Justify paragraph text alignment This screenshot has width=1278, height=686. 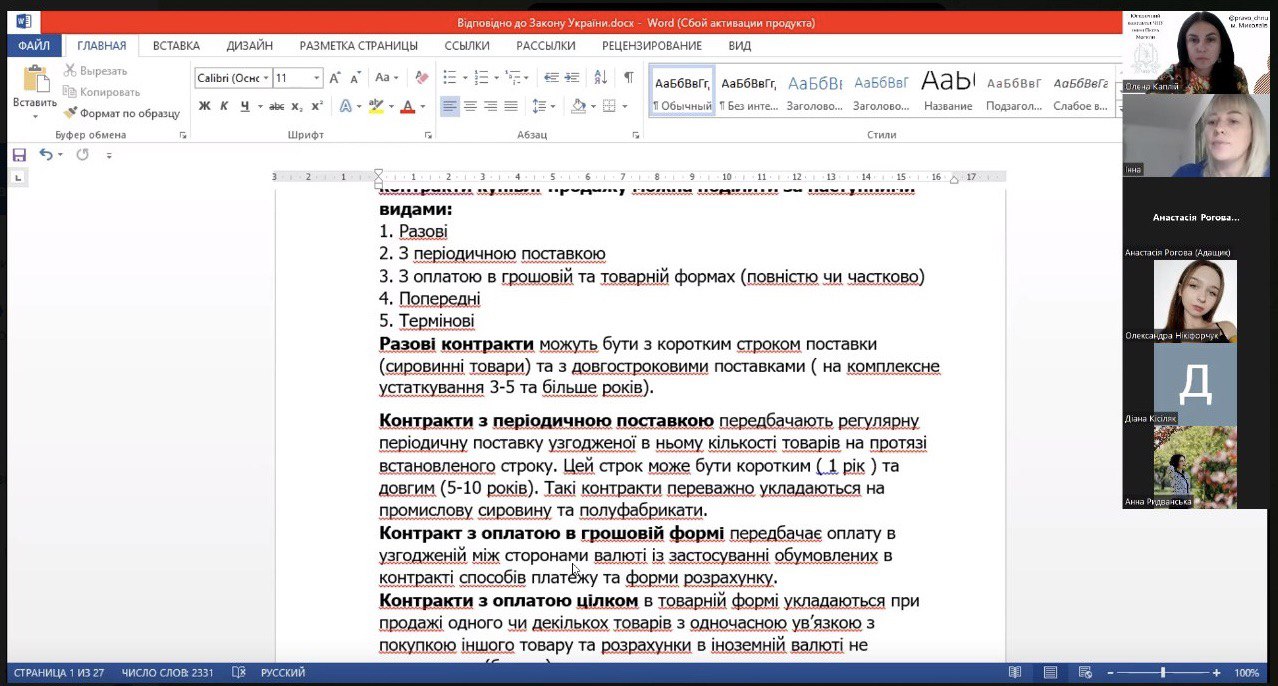(511, 106)
